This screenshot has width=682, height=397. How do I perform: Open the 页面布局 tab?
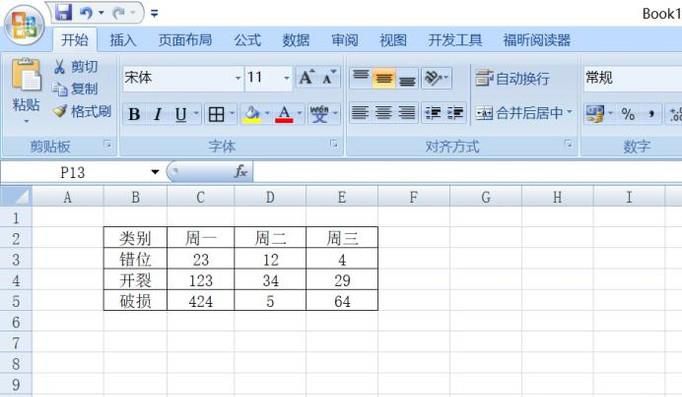185,40
